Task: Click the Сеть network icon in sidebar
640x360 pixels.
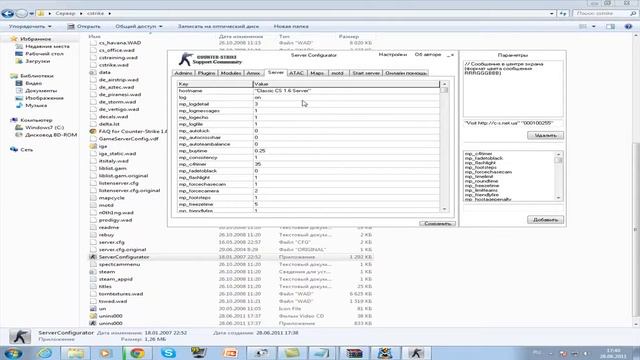Action: coord(14,150)
